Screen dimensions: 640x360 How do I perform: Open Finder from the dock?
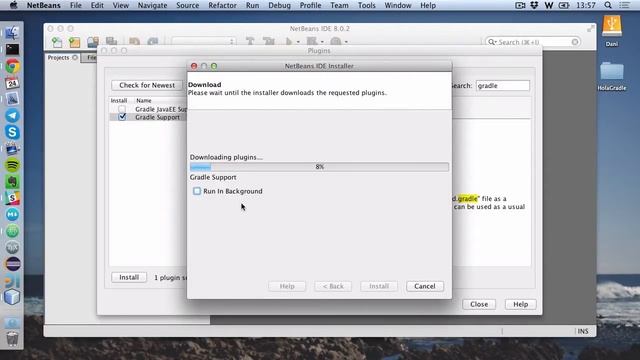[12, 33]
